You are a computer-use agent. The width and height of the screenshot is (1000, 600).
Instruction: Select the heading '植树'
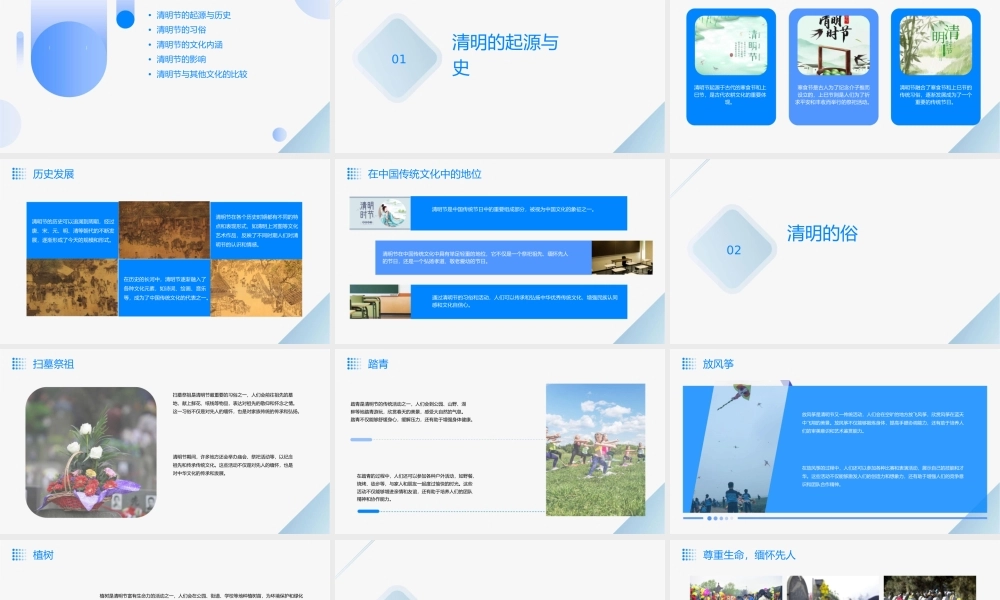coord(43,555)
